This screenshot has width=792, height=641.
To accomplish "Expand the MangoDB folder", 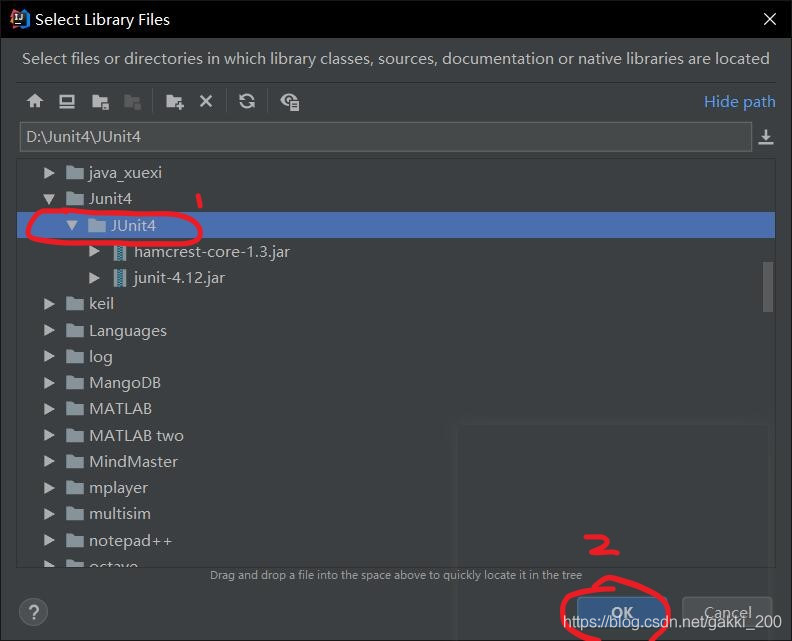I will tap(49, 382).
